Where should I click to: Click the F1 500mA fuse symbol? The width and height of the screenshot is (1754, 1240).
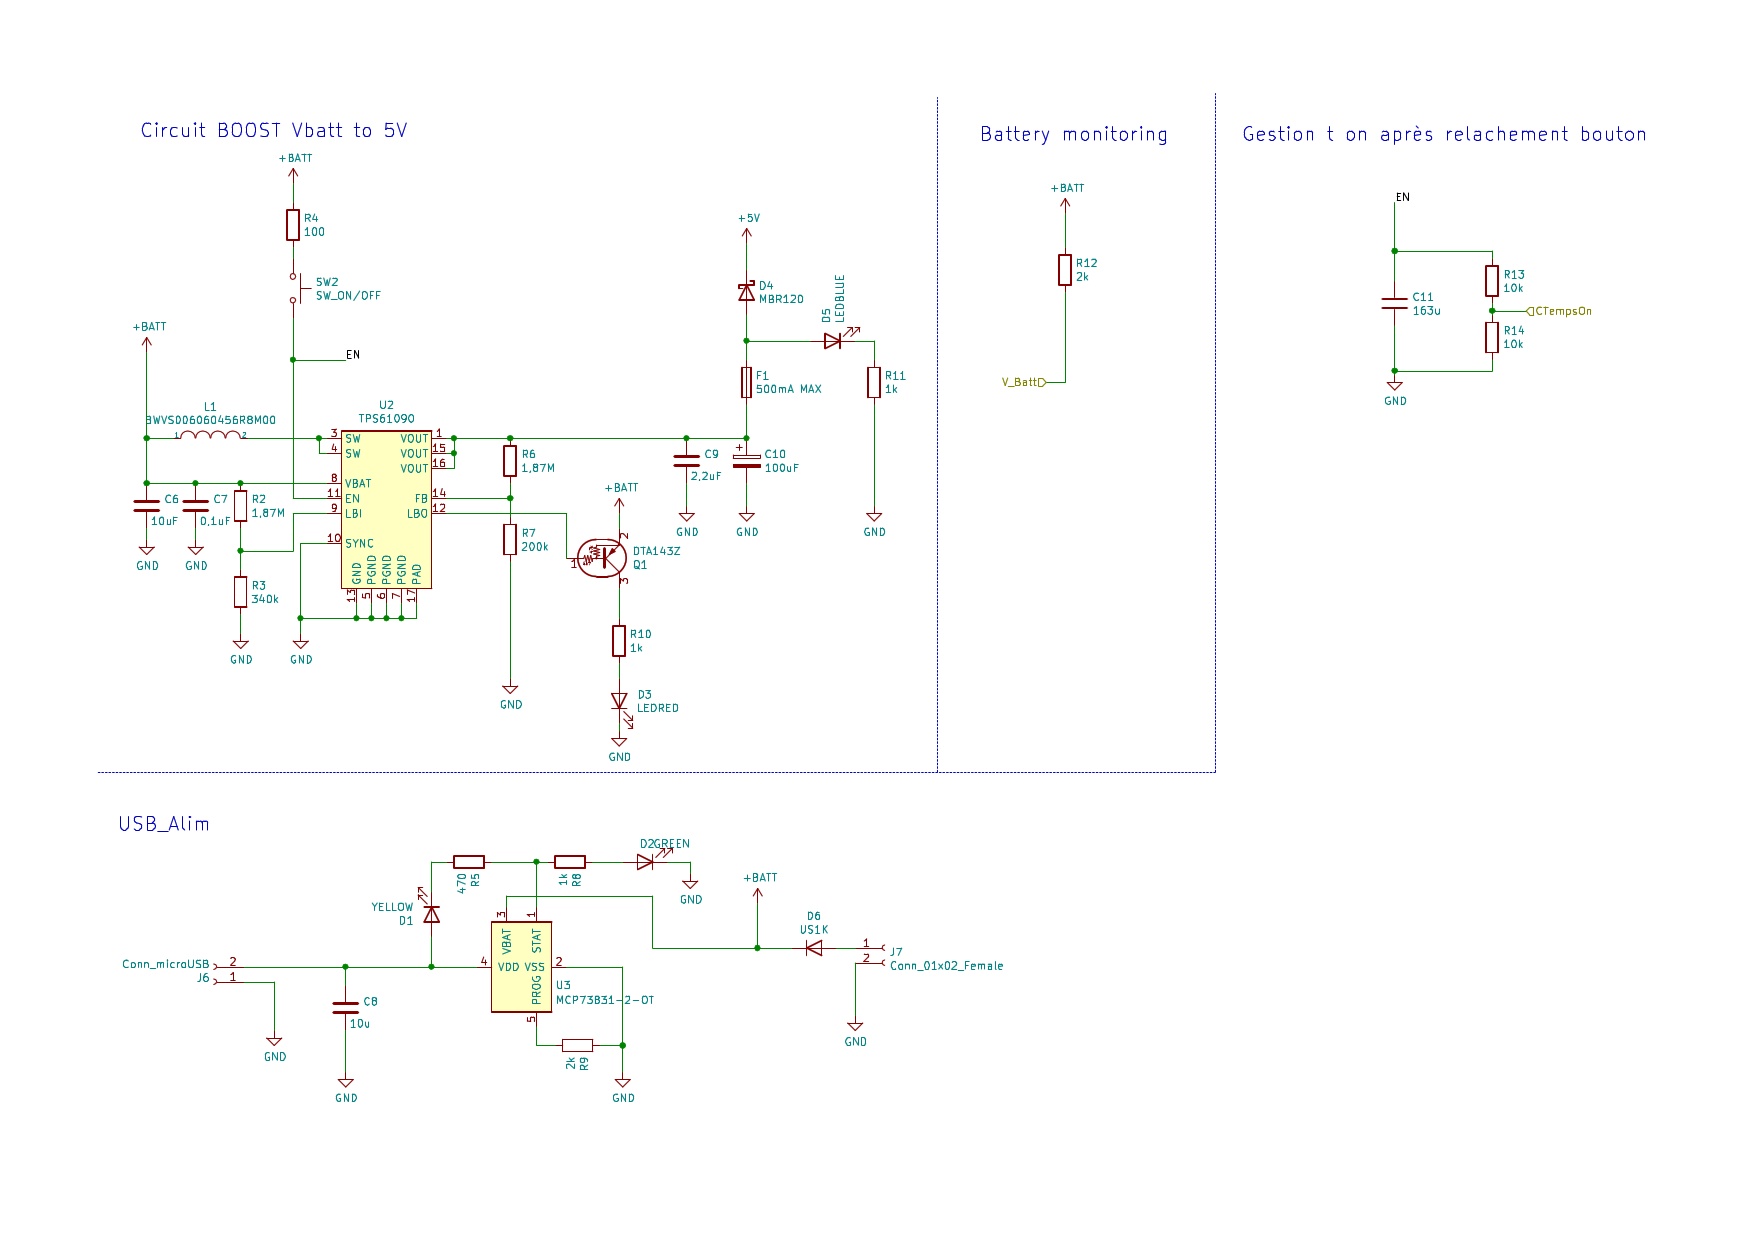click(746, 382)
